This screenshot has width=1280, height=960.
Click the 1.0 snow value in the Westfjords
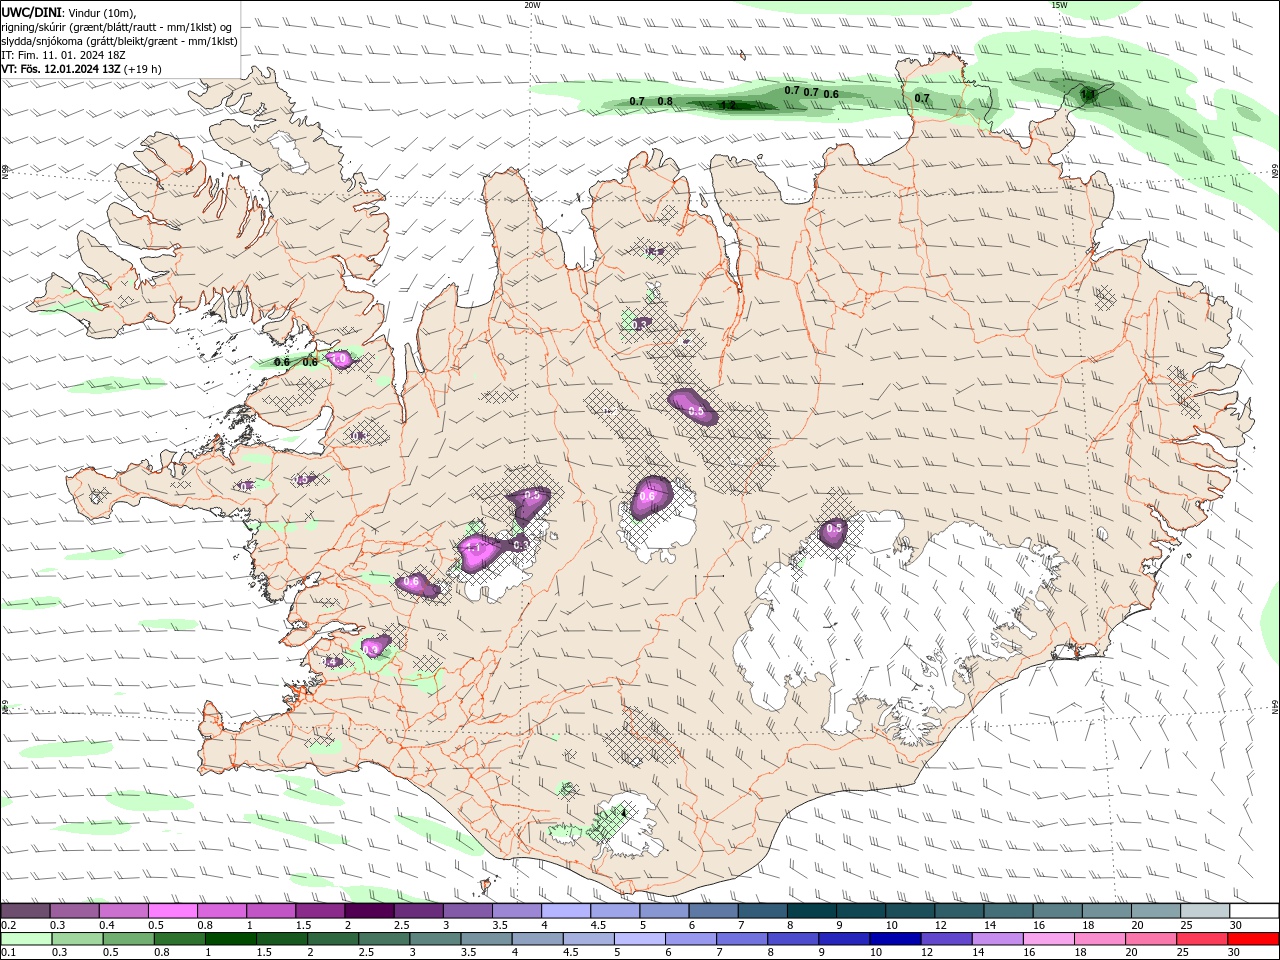point(338,359)
